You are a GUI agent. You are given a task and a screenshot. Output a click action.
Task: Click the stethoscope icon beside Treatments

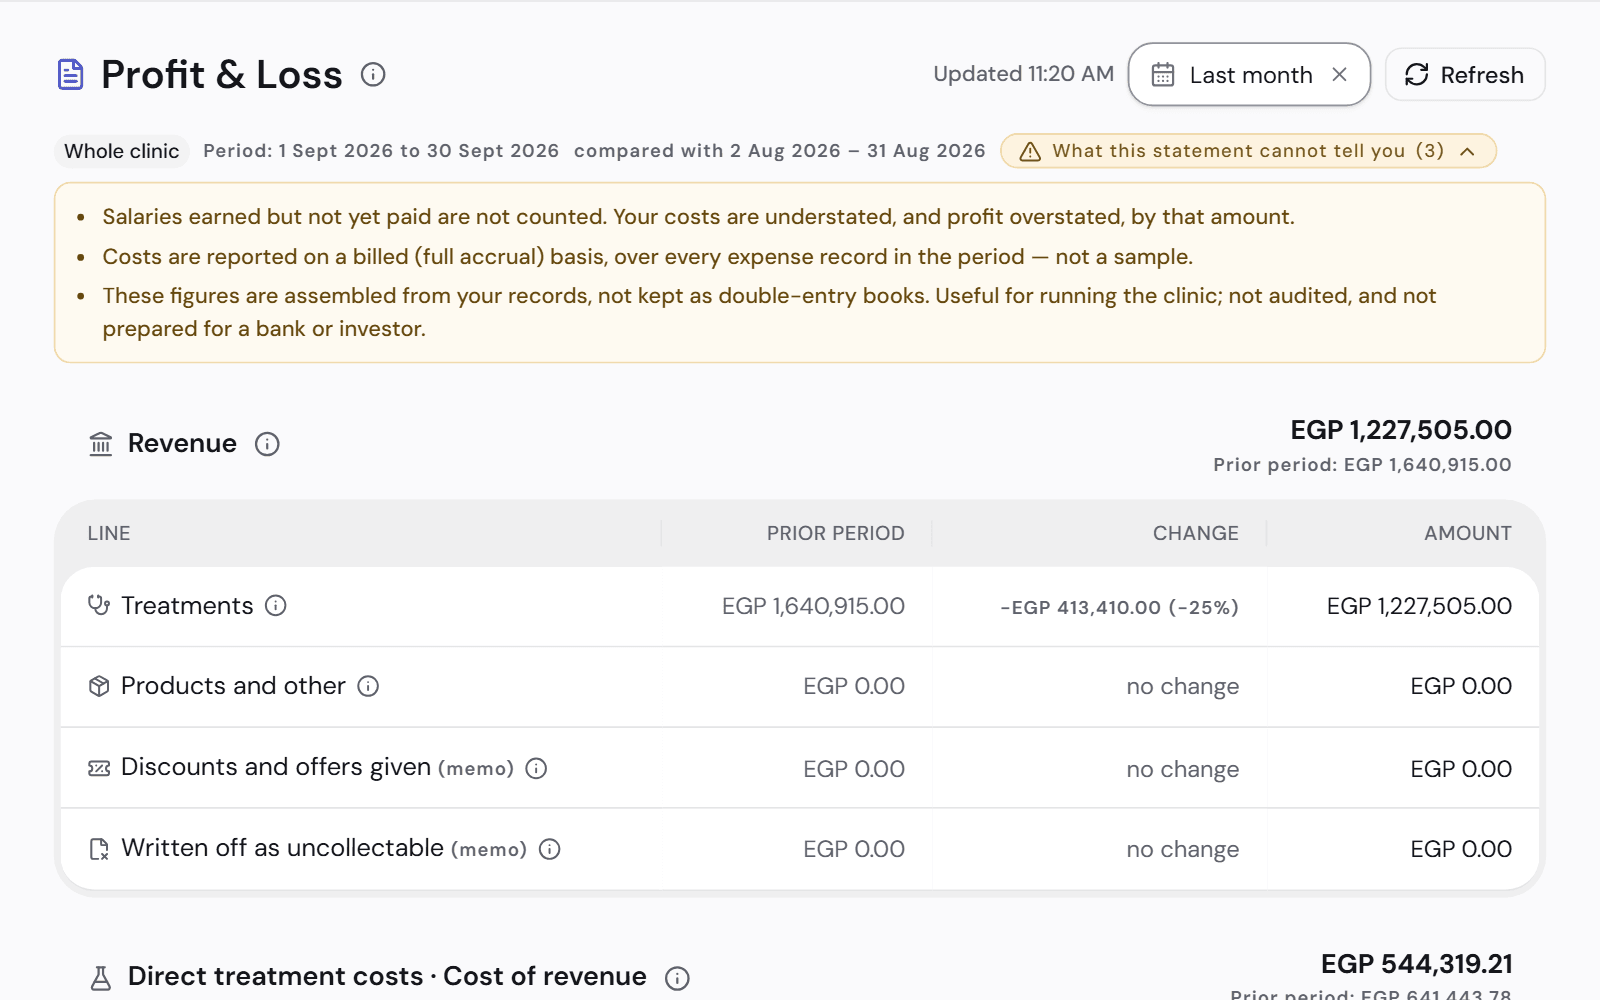[x=99, y=605]
